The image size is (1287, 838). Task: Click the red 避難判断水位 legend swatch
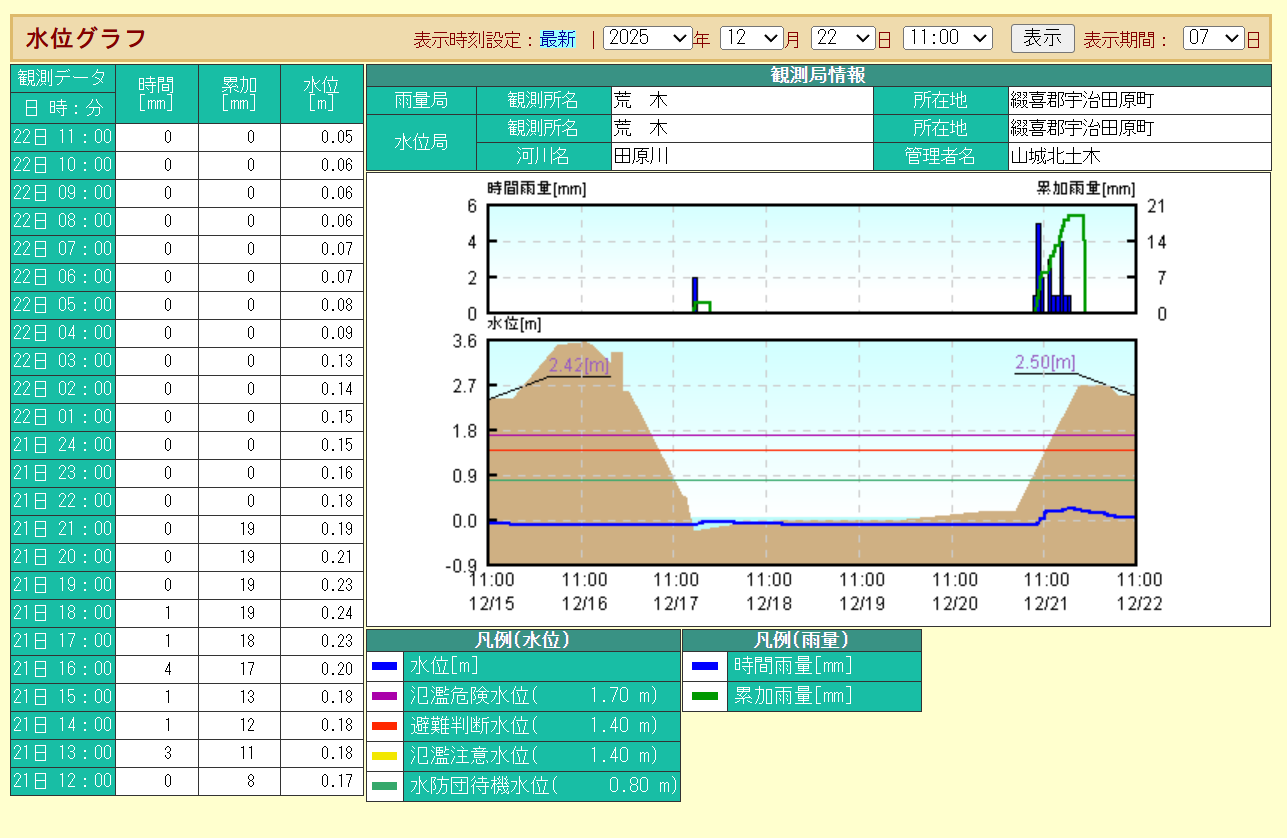click(384, 726)
